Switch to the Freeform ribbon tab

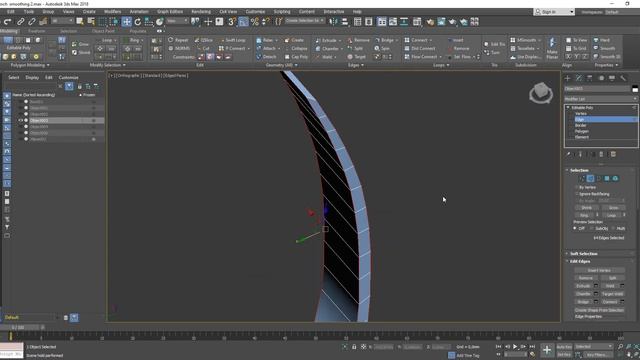[x=36, y=31]
